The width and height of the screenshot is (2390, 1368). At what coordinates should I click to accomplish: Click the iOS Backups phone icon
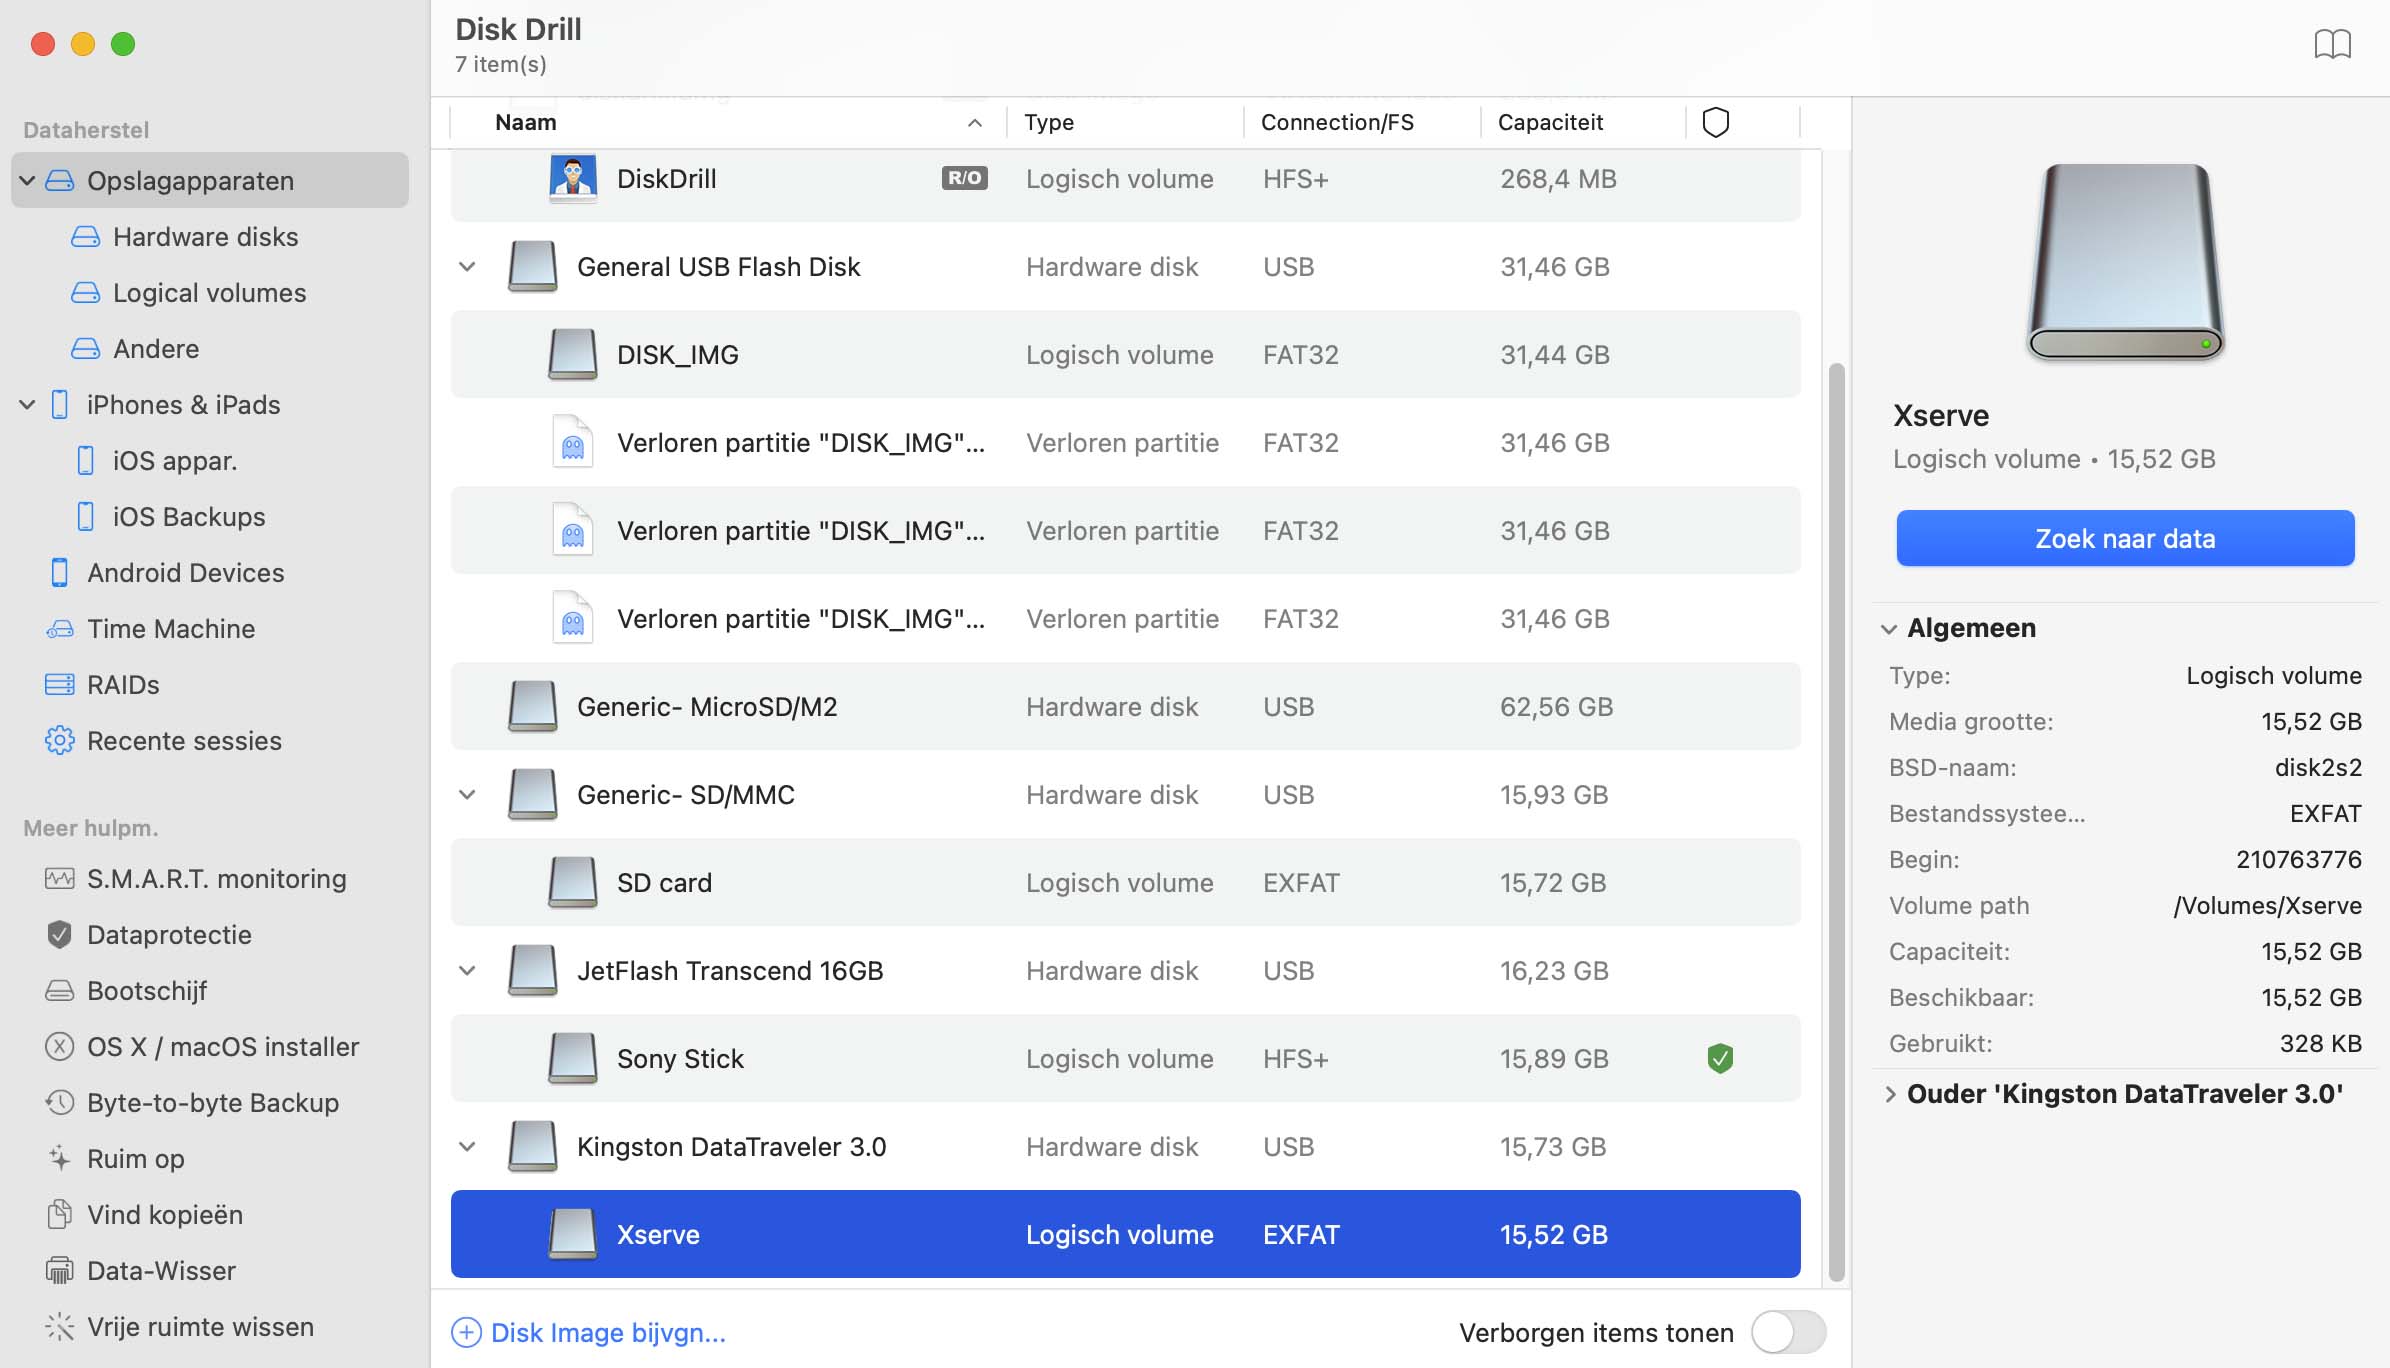click(x=86, y=517)
